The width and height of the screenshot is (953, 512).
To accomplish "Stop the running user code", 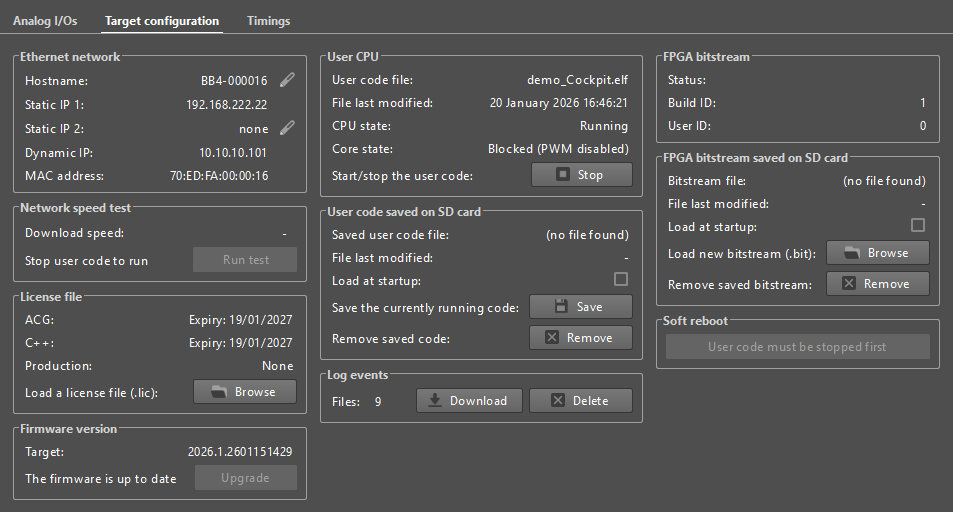I will (x=581, y=175).
